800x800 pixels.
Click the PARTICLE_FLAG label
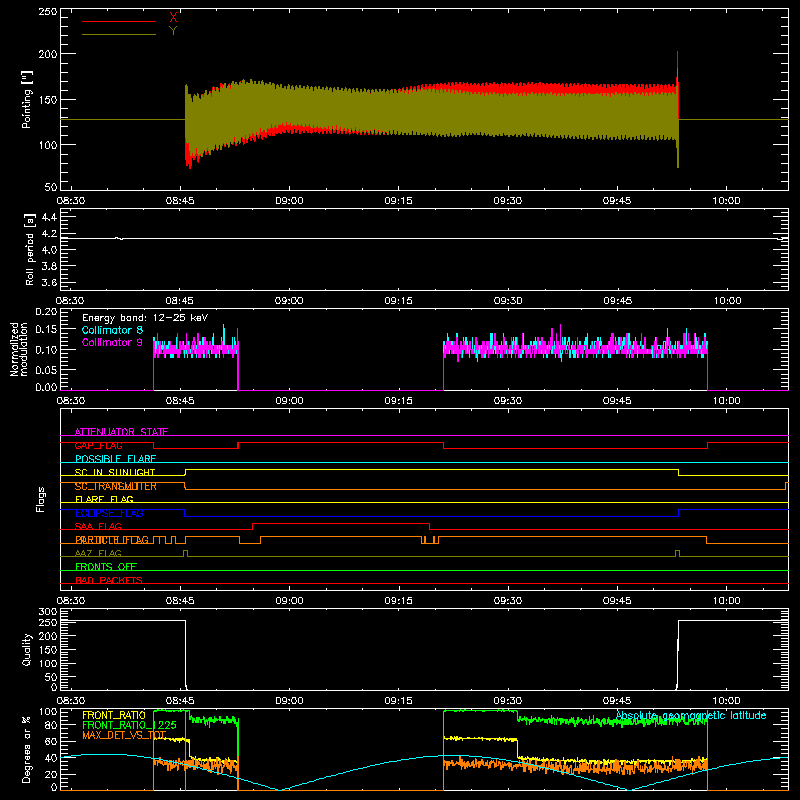112,540
